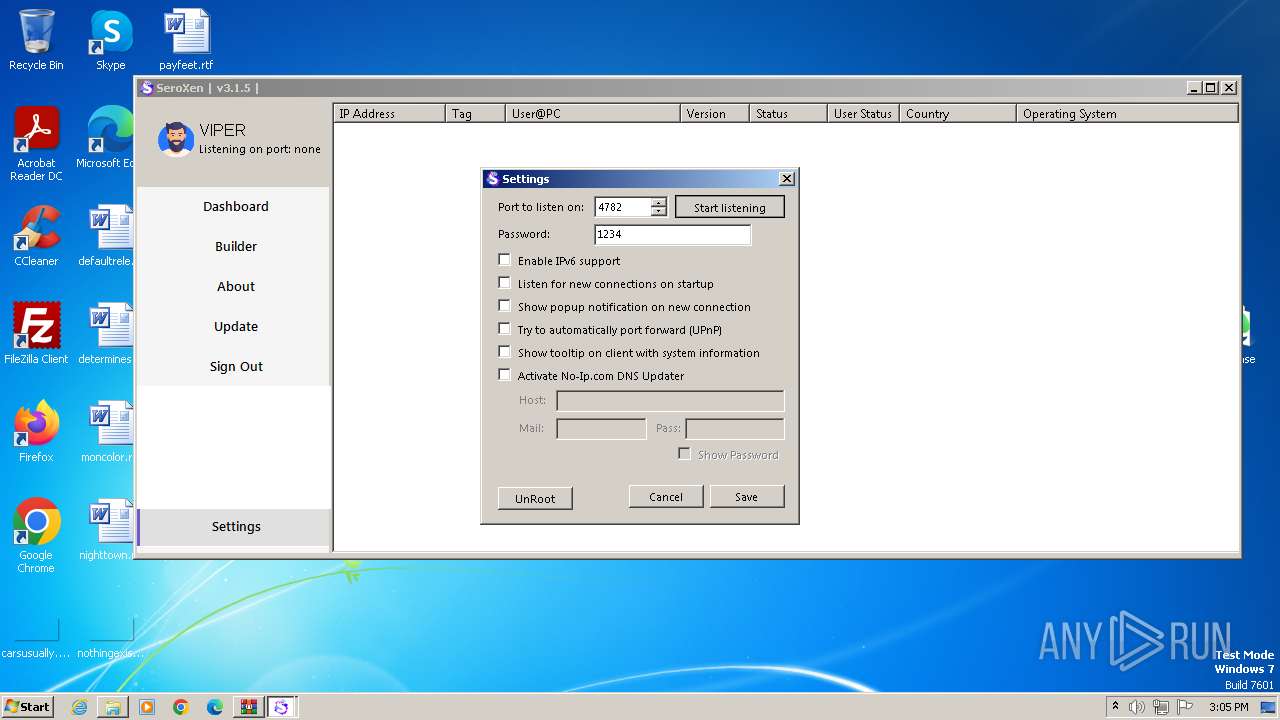Choose Sign Out in the sidebar
Screen dimensions: 1280x720
pos(235,366)
